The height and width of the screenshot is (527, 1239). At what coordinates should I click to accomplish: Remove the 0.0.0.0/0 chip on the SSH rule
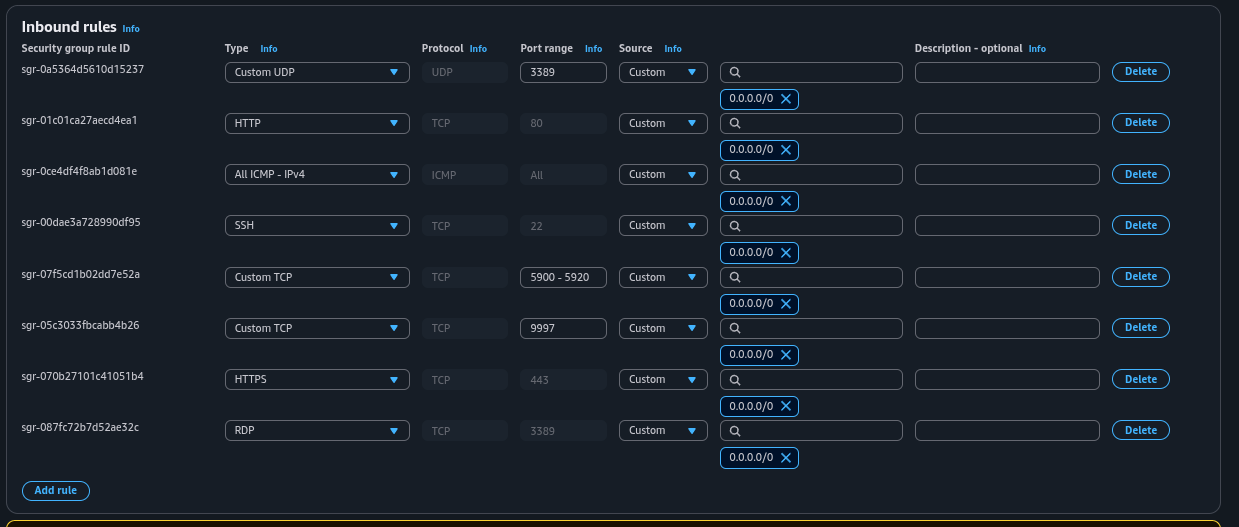point(786,253)
